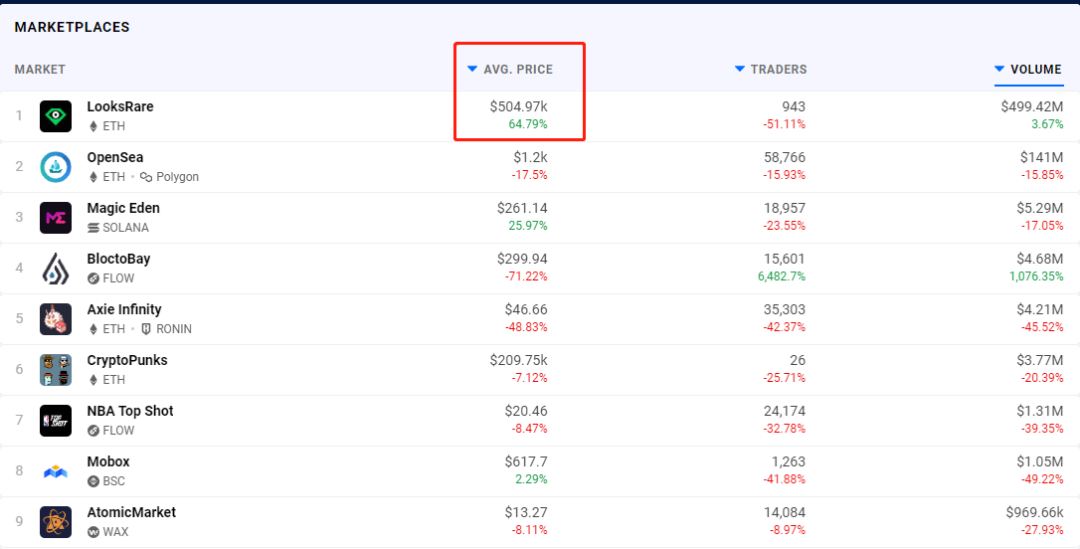Click the NBA Top Shot logo

coord(56,421)
